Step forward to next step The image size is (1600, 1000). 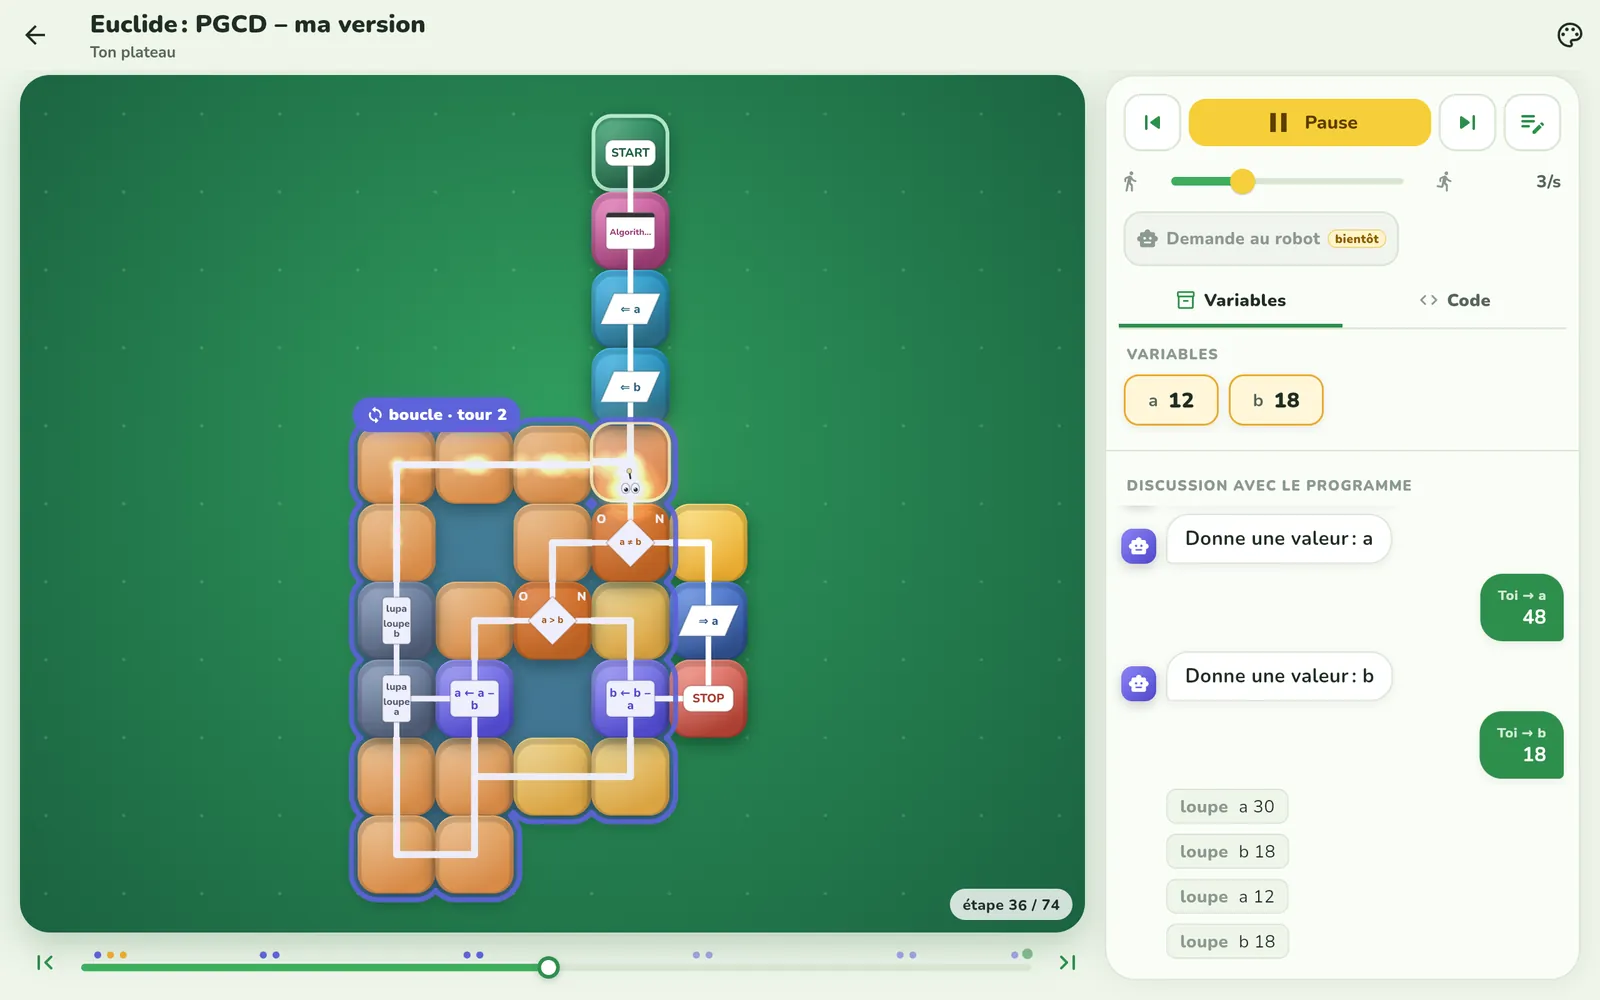point(1467,123)
